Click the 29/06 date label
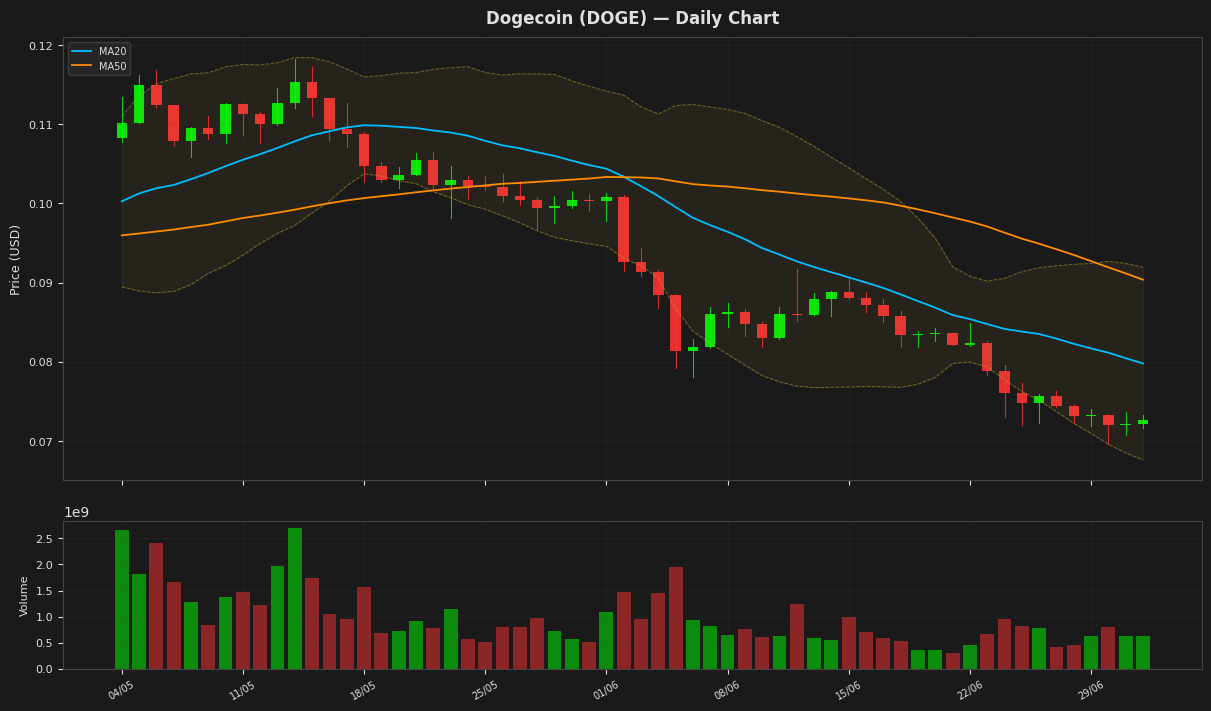This screenshot has height=711, width=1211. (x=1089, y=689)
